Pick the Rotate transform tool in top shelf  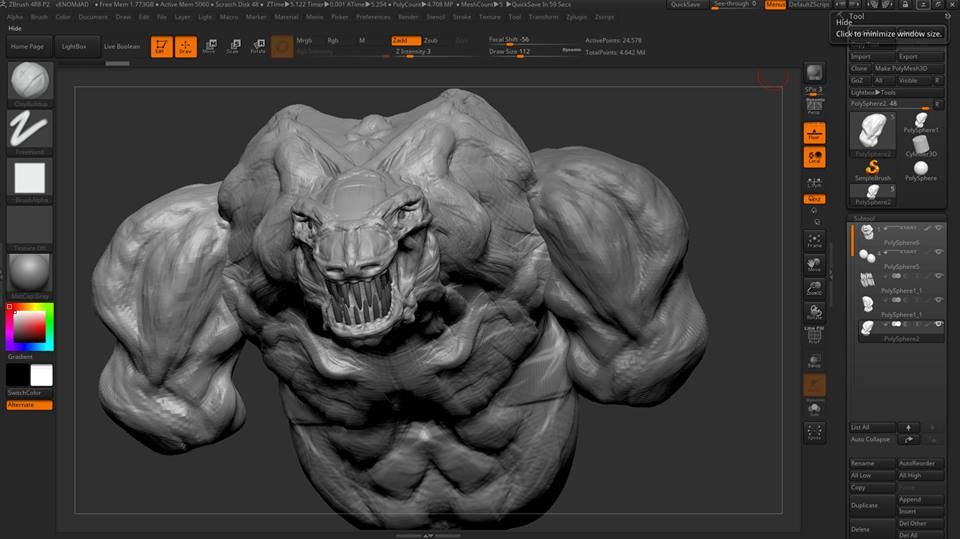click(258, 46)
